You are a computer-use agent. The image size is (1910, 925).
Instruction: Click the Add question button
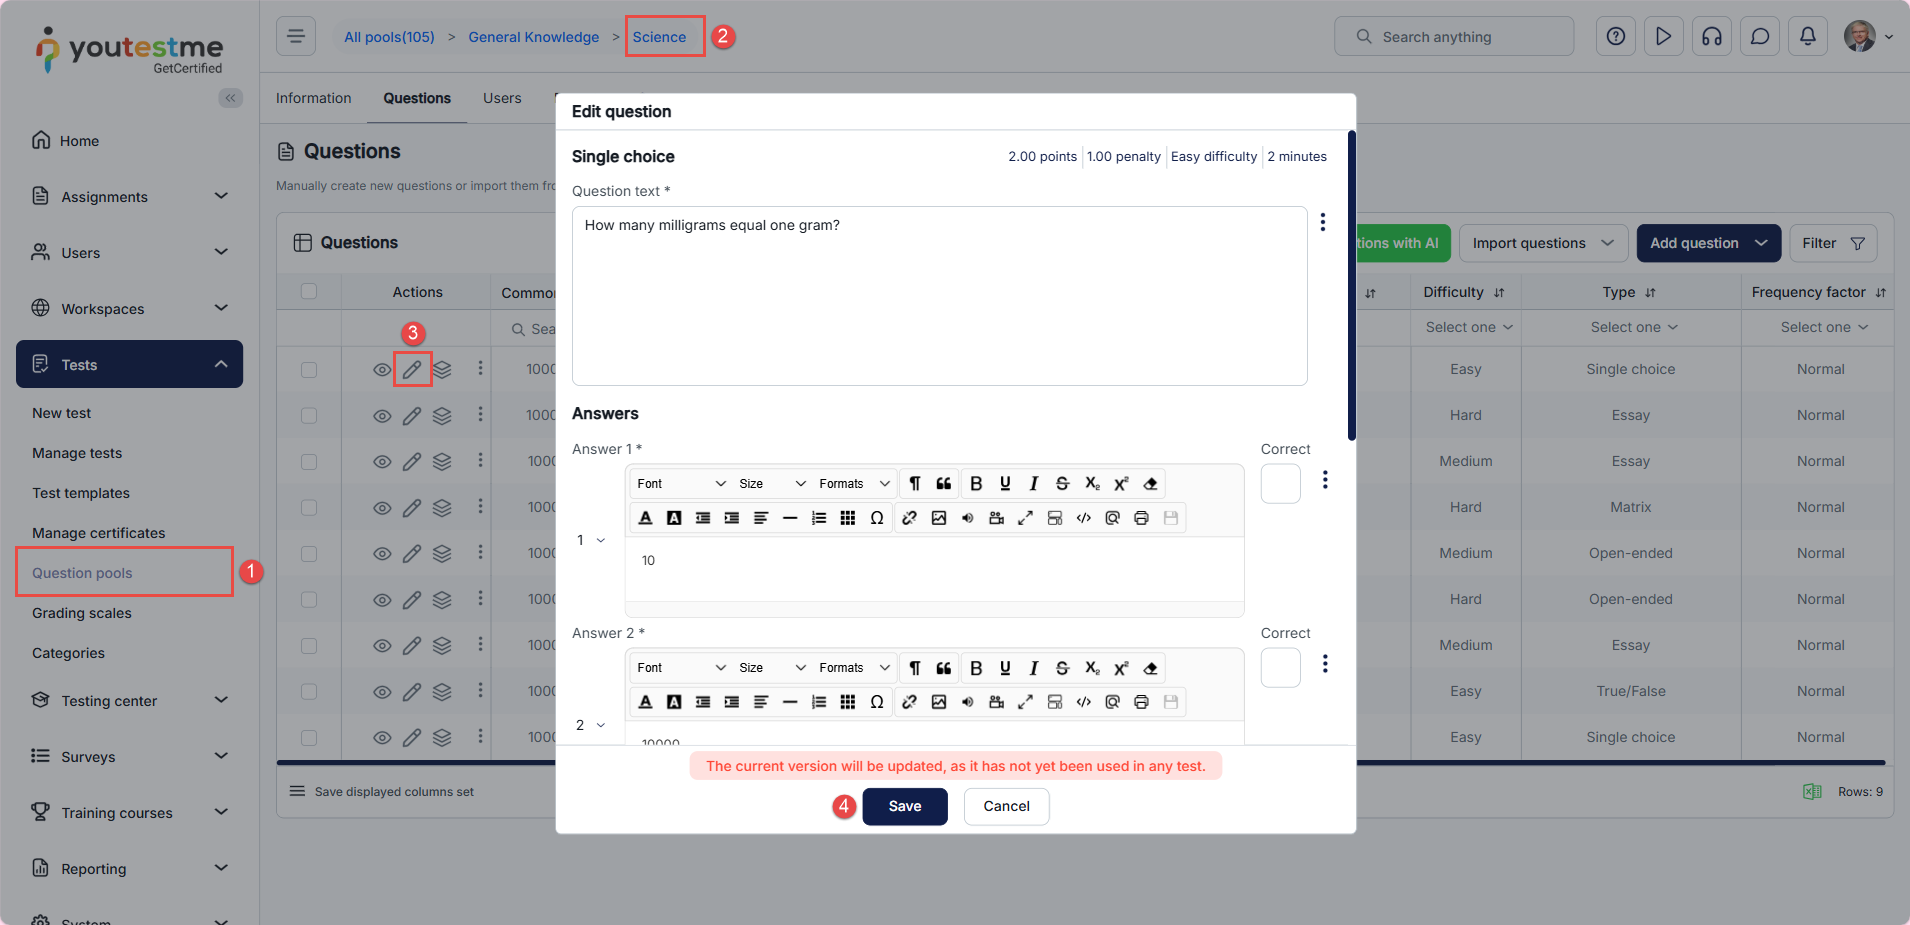[1708, 243]
